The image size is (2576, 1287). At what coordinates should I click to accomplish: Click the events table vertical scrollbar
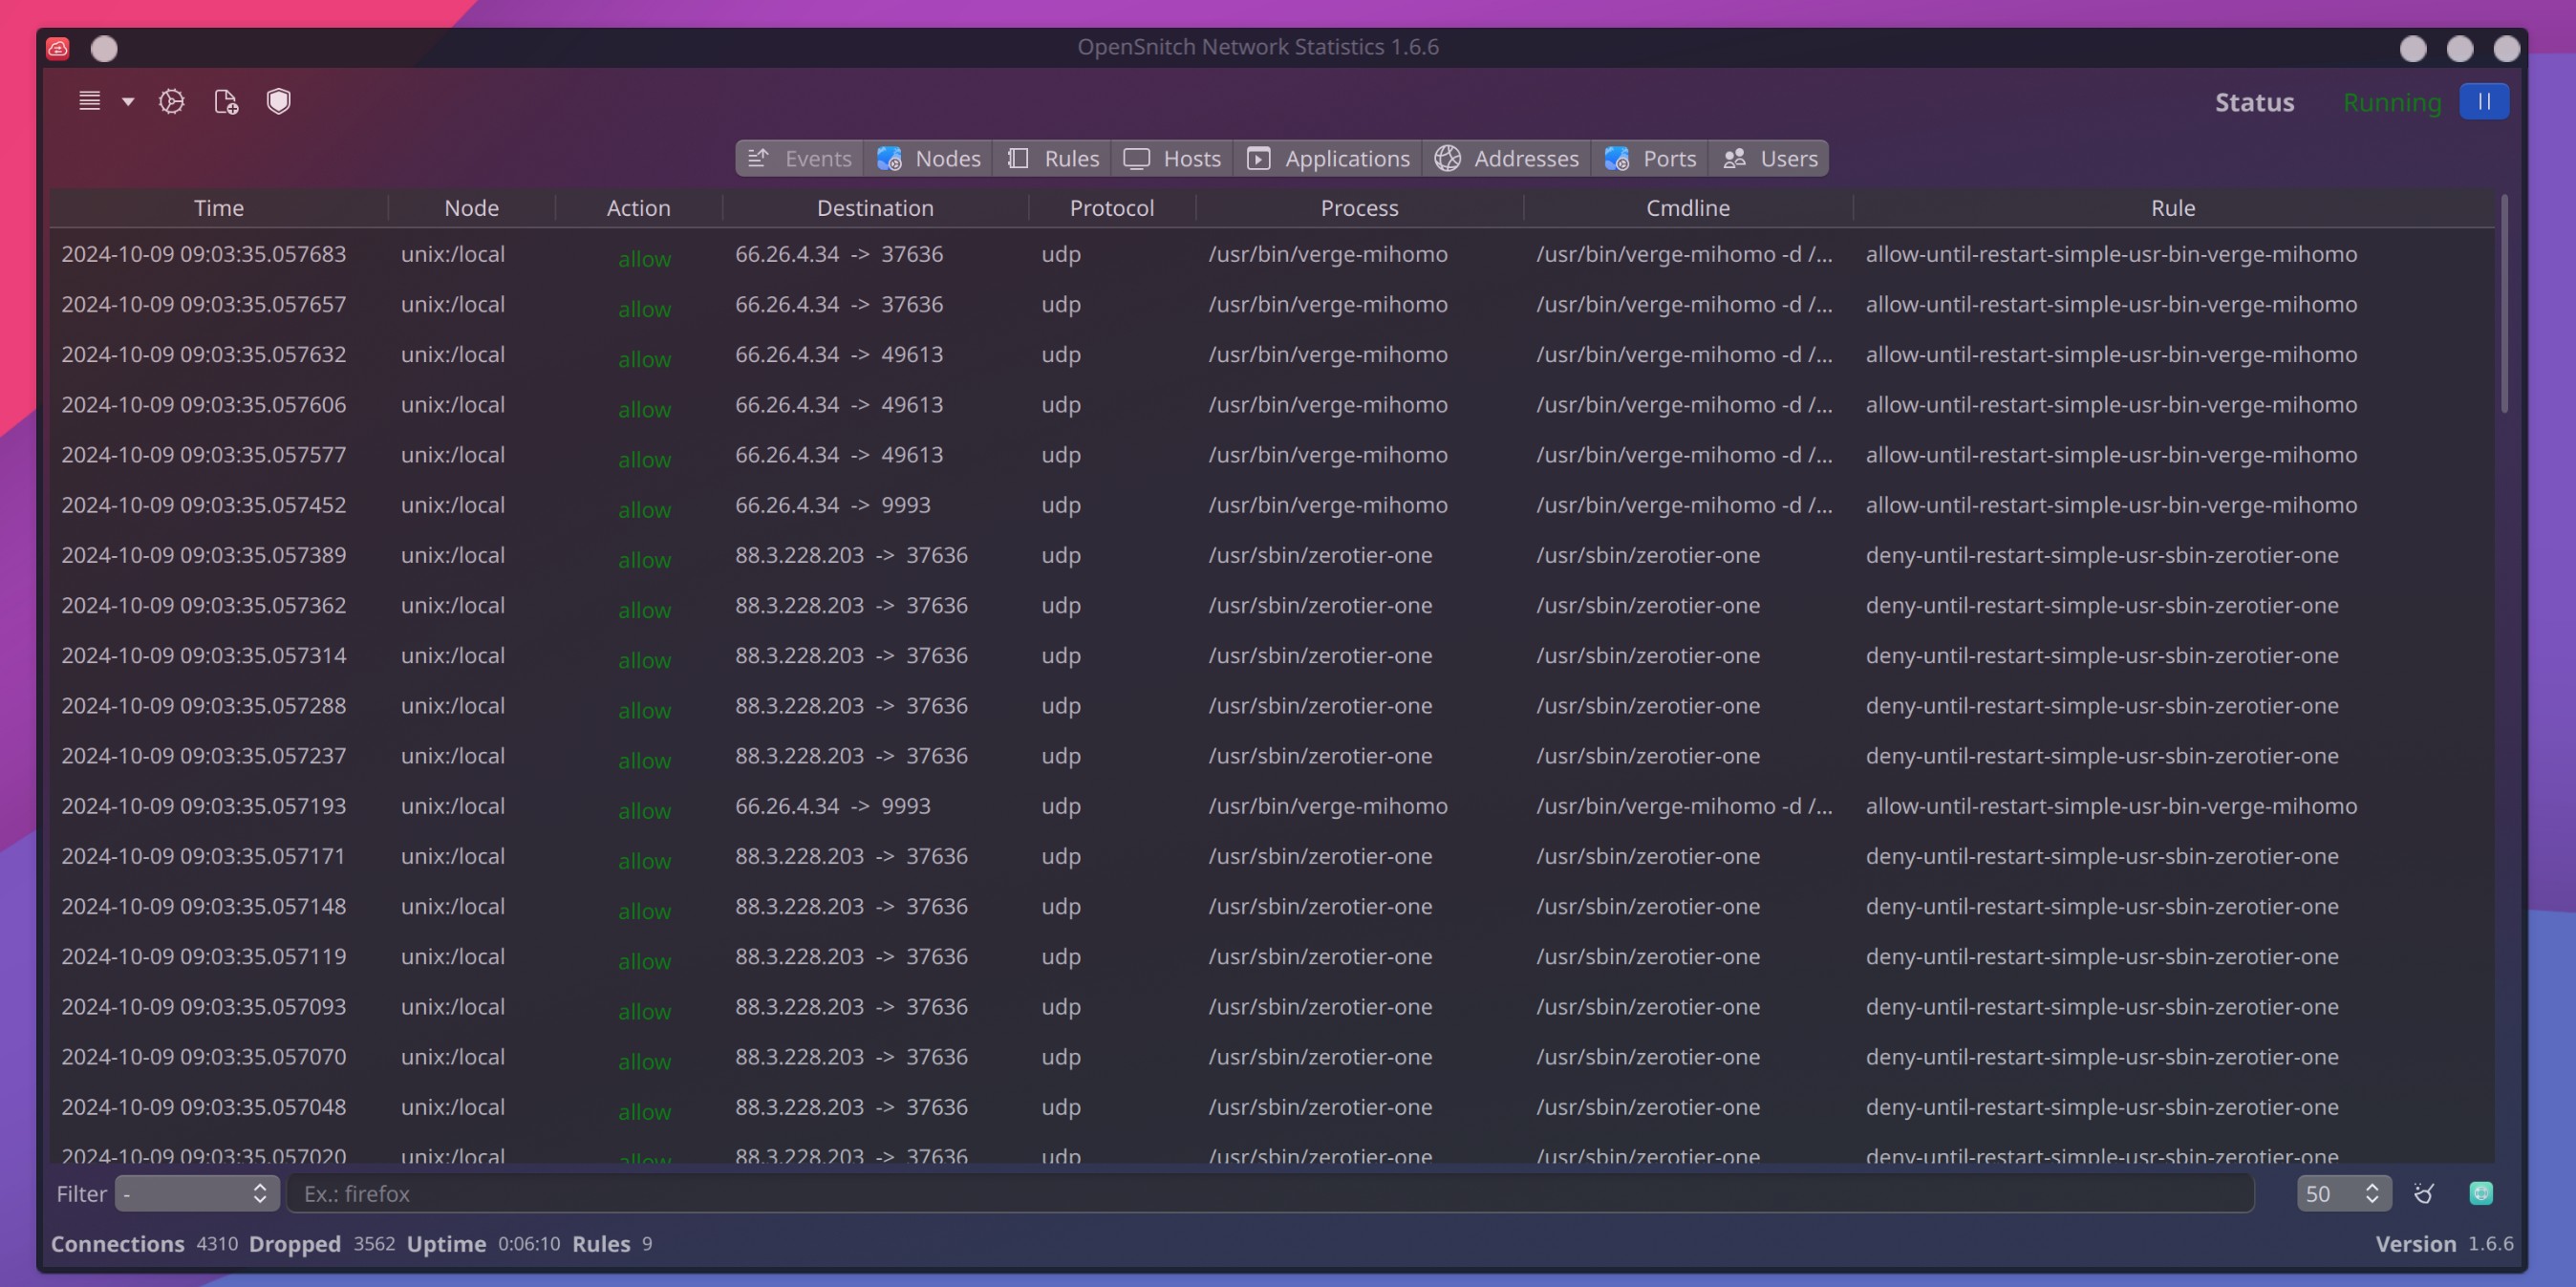pos(2504,305)
